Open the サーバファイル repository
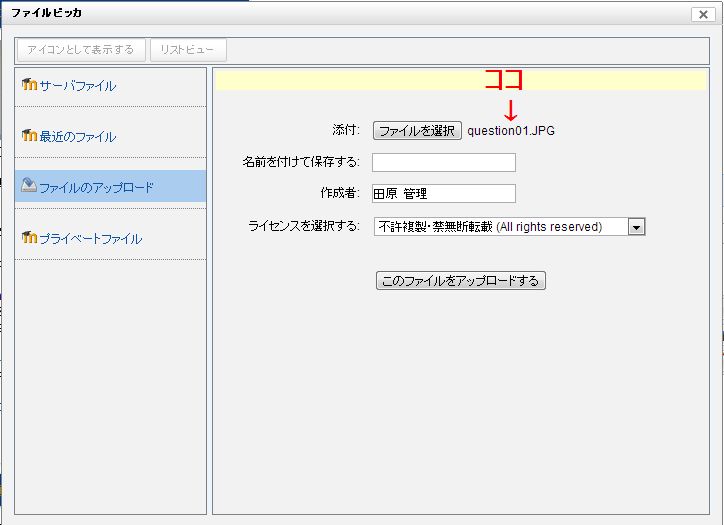This screenshot has height=525, width=724. pyautogui.click(x=77, y=86)
